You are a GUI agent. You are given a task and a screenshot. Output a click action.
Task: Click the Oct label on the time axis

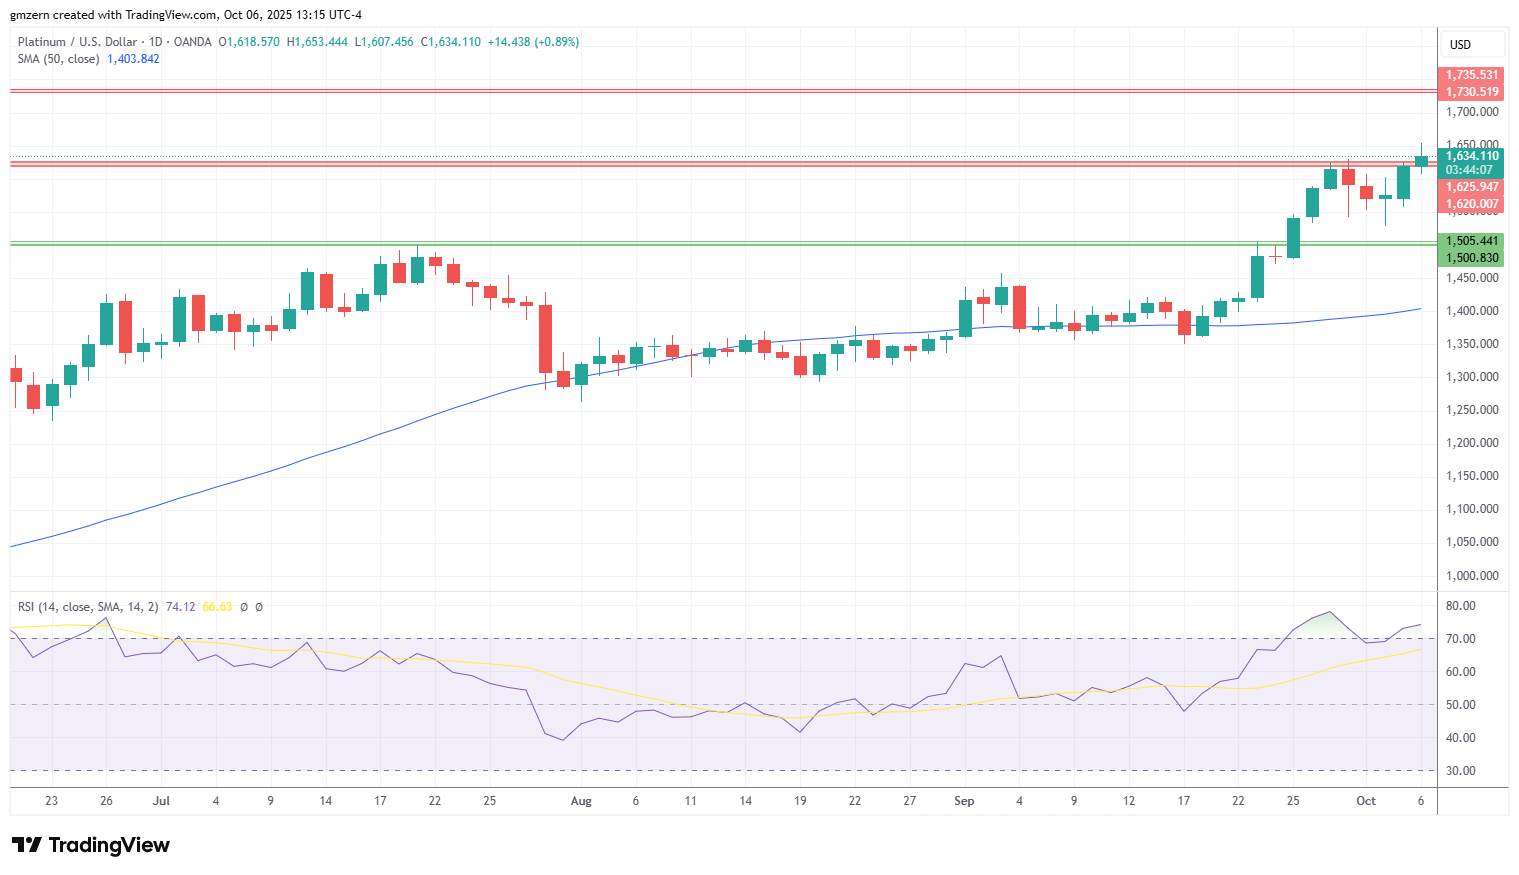coord(1366,801)
